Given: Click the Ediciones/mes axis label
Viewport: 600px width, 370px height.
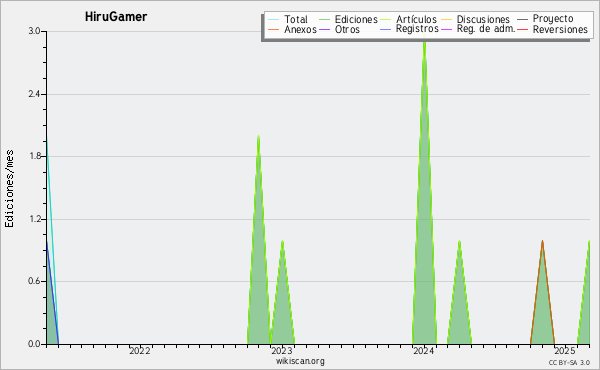Looking at the screenshot, I should click(9, 189).
